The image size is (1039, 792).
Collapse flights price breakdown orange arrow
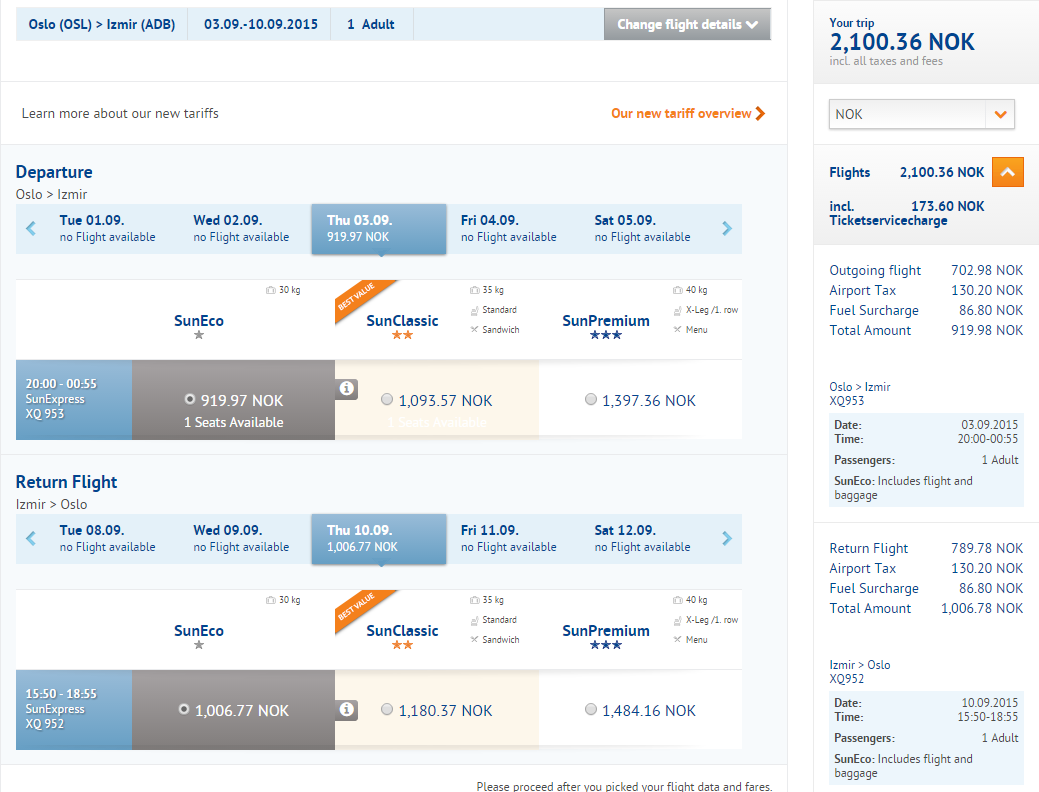pos(1007,173)
